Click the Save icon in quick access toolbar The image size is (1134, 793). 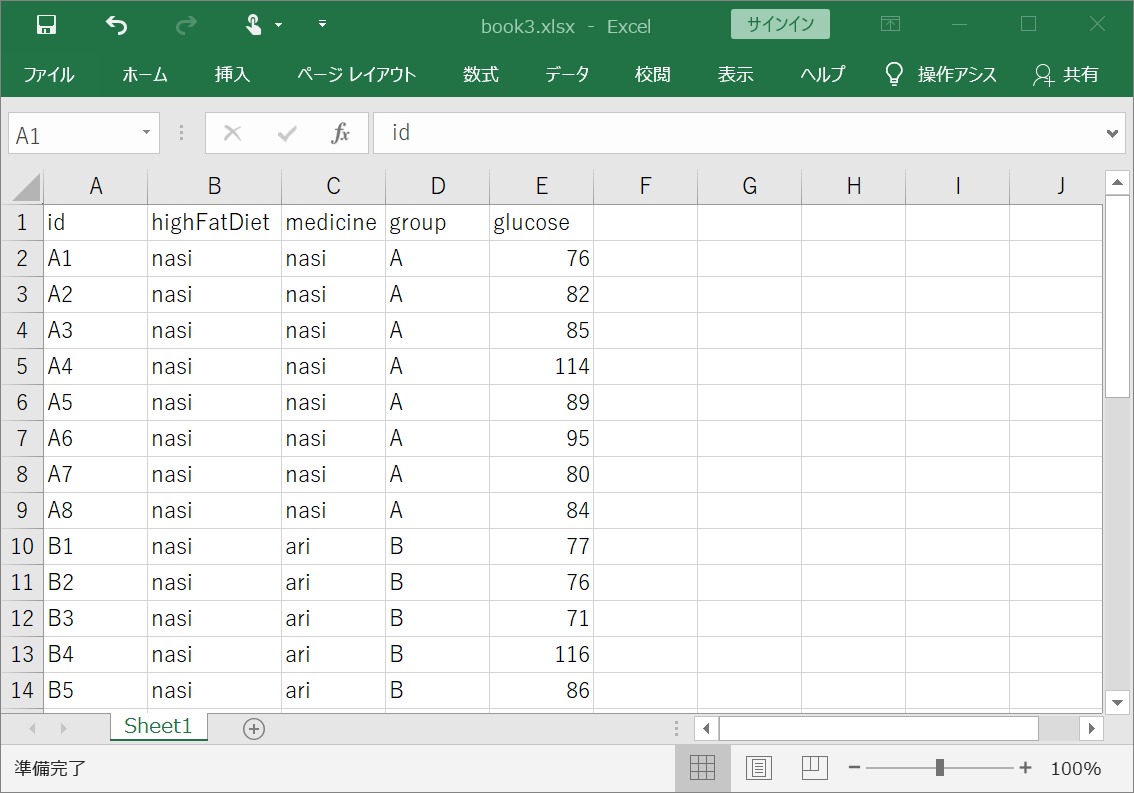pyautogui.click(x=46, y=25)
